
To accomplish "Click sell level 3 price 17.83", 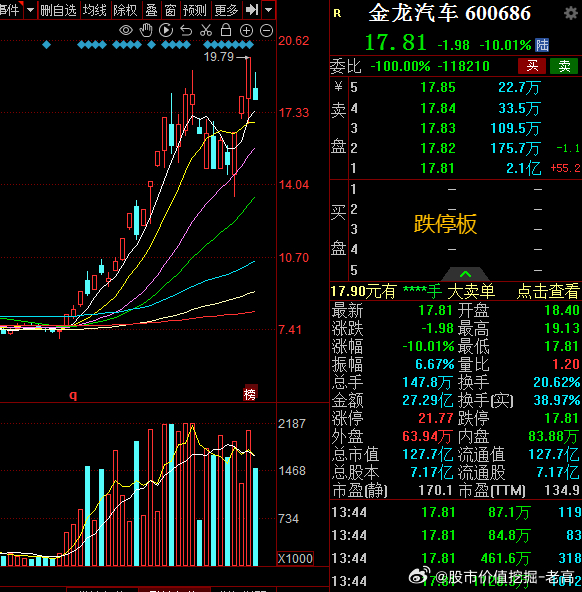I will point(438,128).
